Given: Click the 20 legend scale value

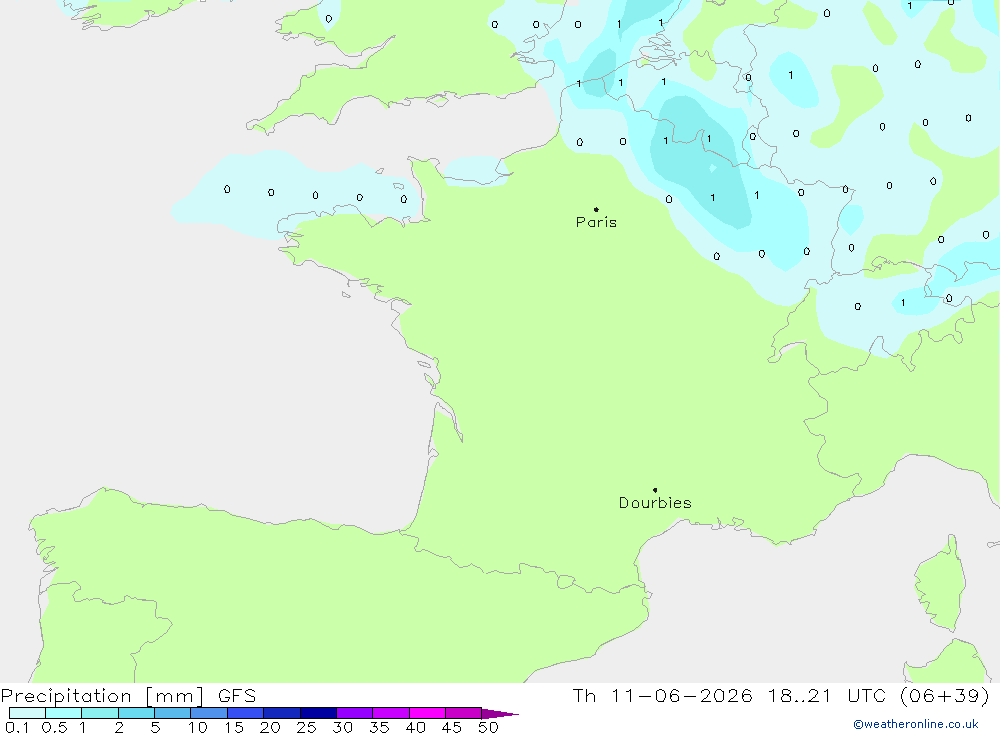Looking at the screenshot, I should (270, 727).
